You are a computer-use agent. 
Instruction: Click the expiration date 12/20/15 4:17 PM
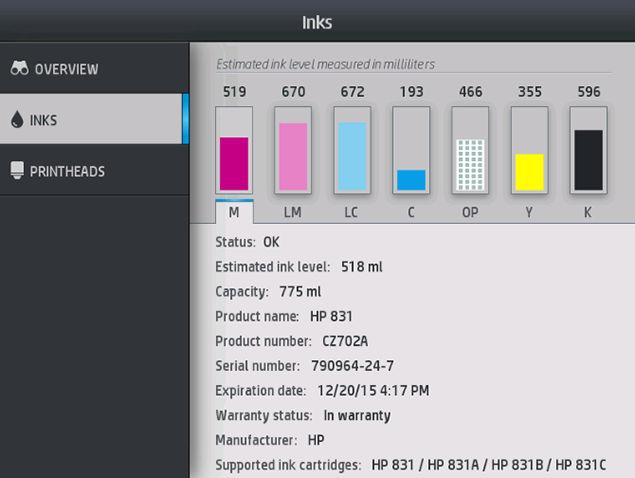pyautogui.click(x=373, y=391)
